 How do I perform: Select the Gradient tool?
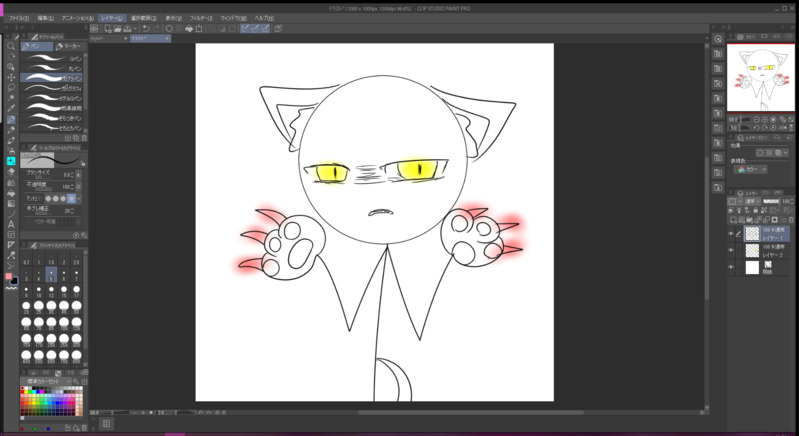click(x=11, y=203)
